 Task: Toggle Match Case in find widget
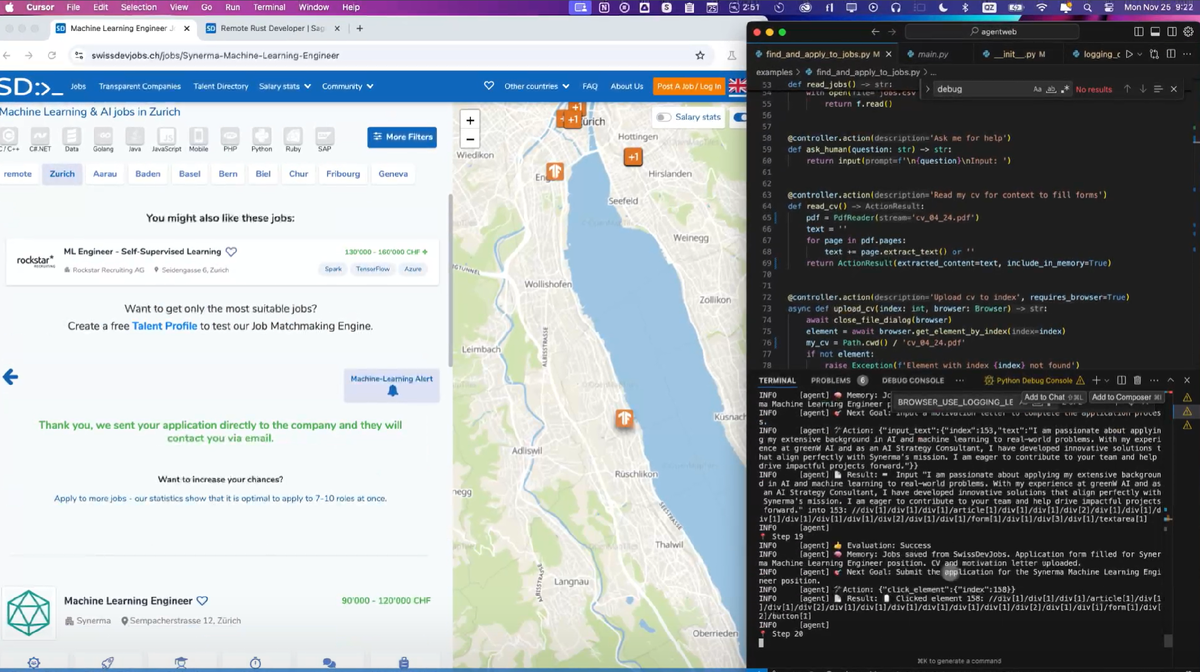(x=1037, y=89)
